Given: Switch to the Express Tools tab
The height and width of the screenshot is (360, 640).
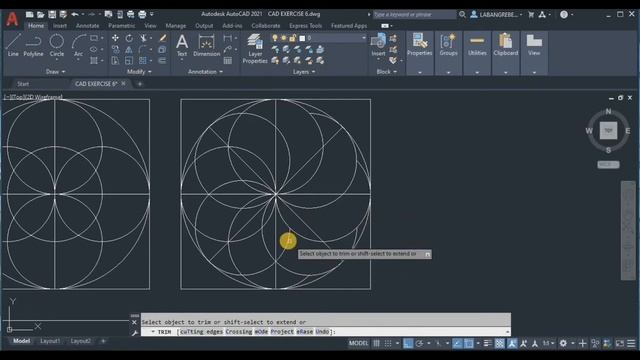Looking at the screenshot, I should click(x=305, y=26).
